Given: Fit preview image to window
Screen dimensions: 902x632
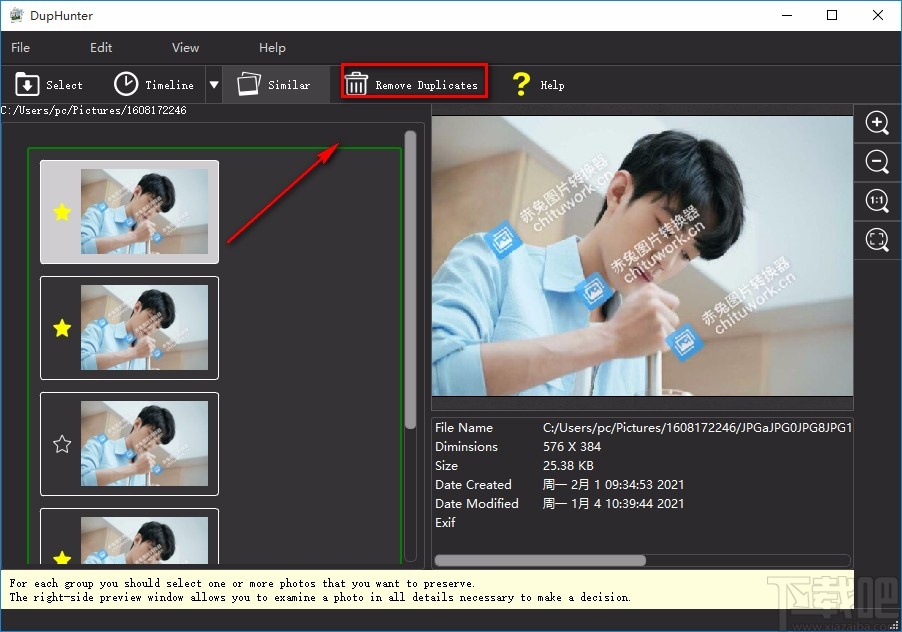Looking at the screenshot, I should click(x=877, y=240).
